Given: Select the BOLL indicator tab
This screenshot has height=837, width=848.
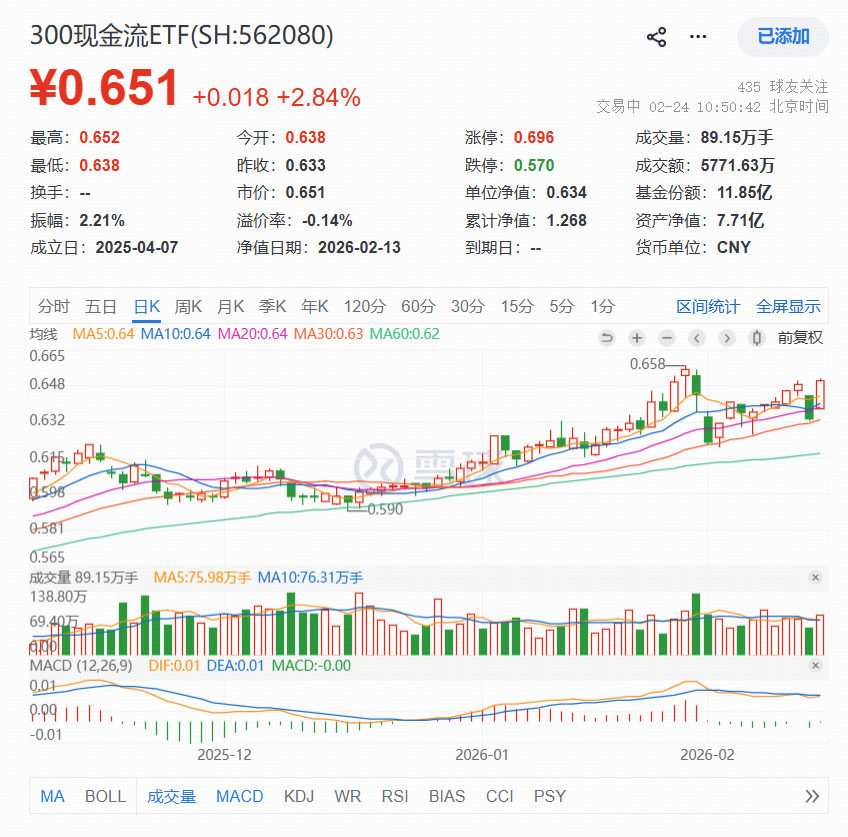Looking at the screenshot, I should [x=105, y=796].
